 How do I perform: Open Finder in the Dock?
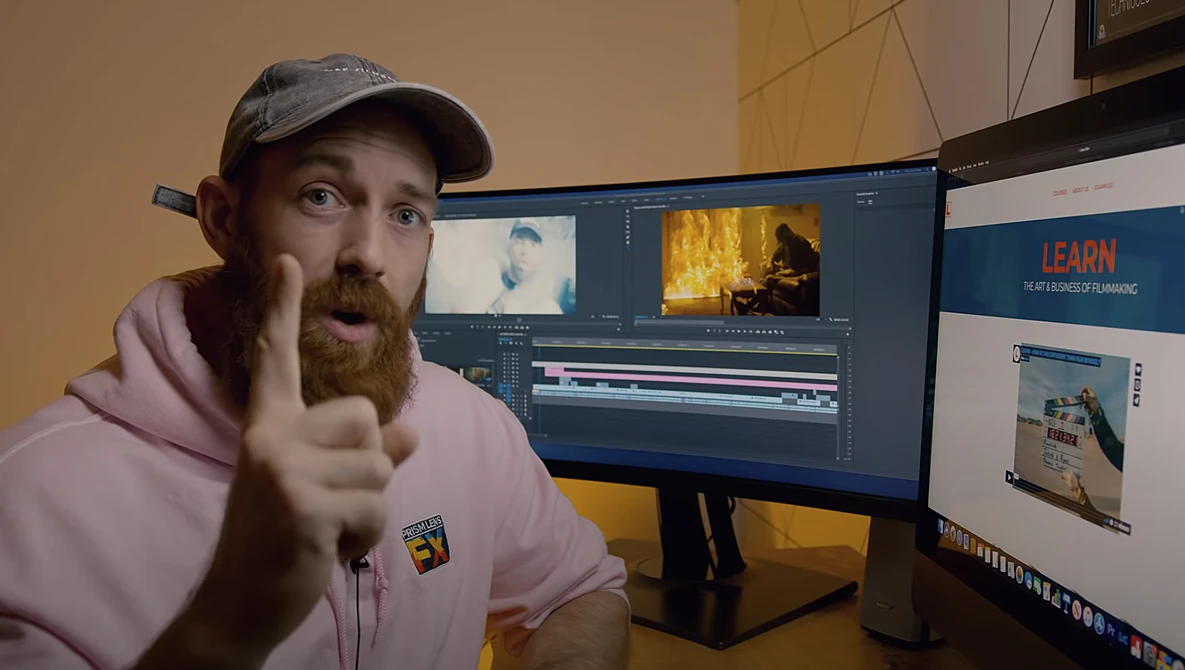tap(940, 526)
